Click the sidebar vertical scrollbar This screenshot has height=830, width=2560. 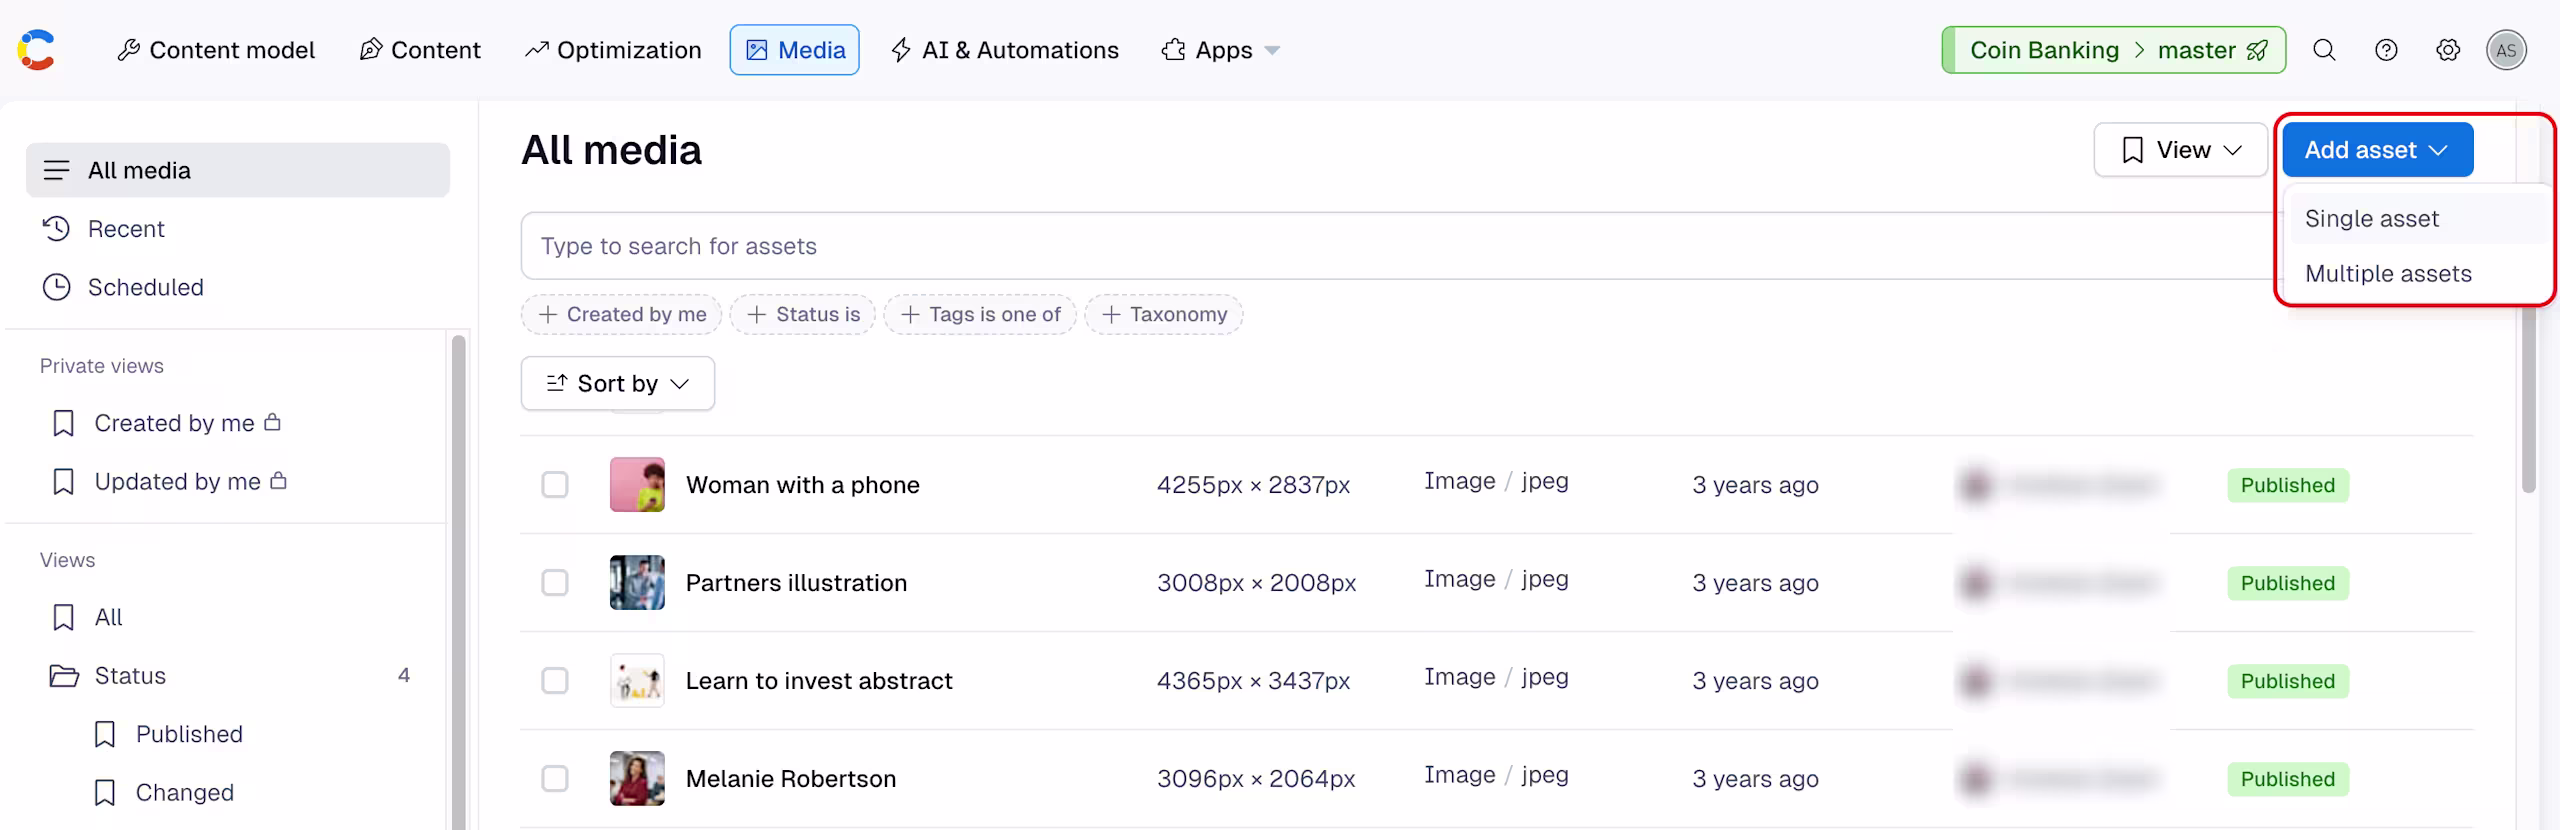459,582
